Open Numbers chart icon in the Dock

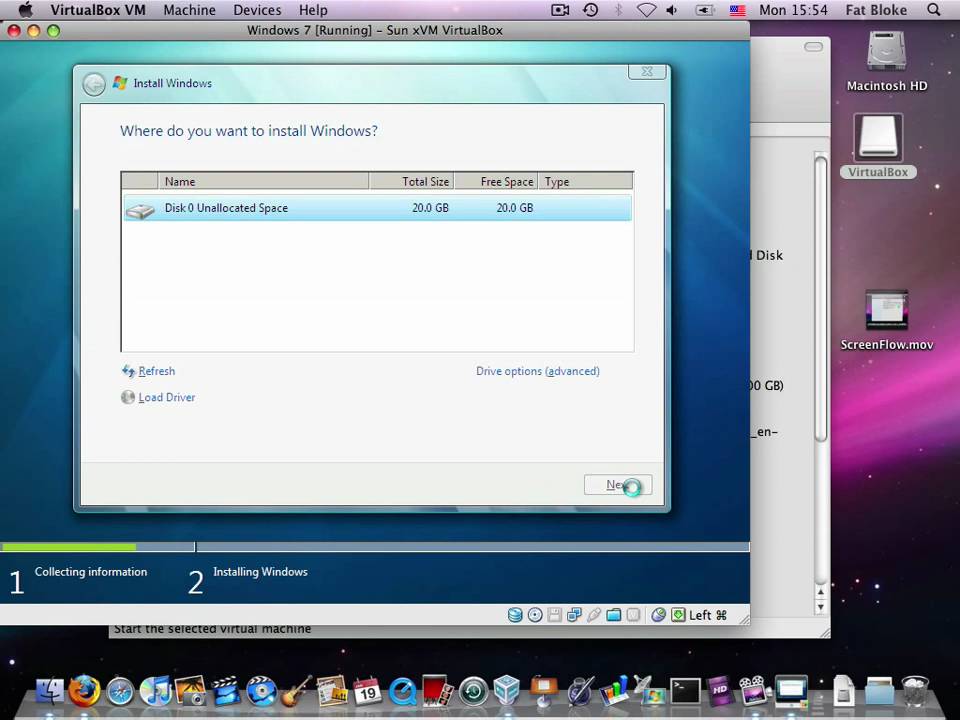pos(614,691)
